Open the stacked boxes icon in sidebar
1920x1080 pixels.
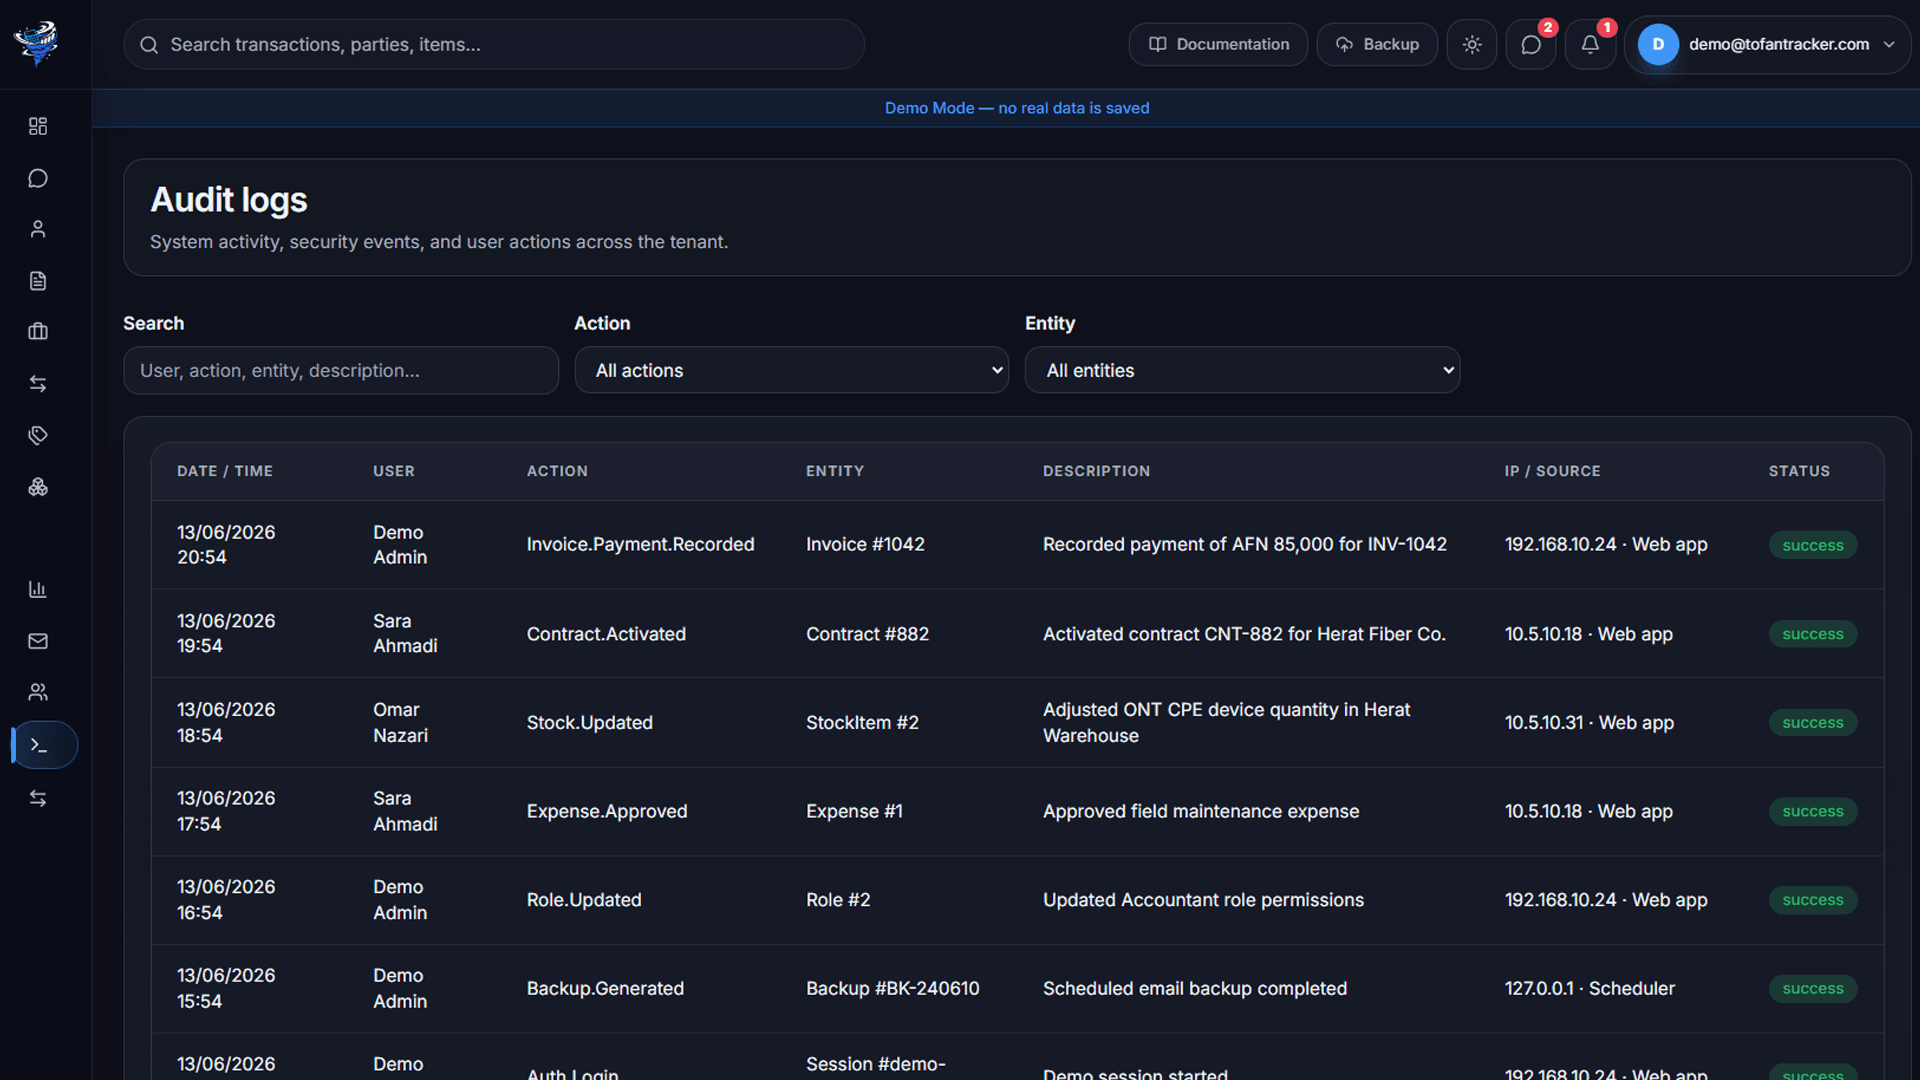point(38,487)
